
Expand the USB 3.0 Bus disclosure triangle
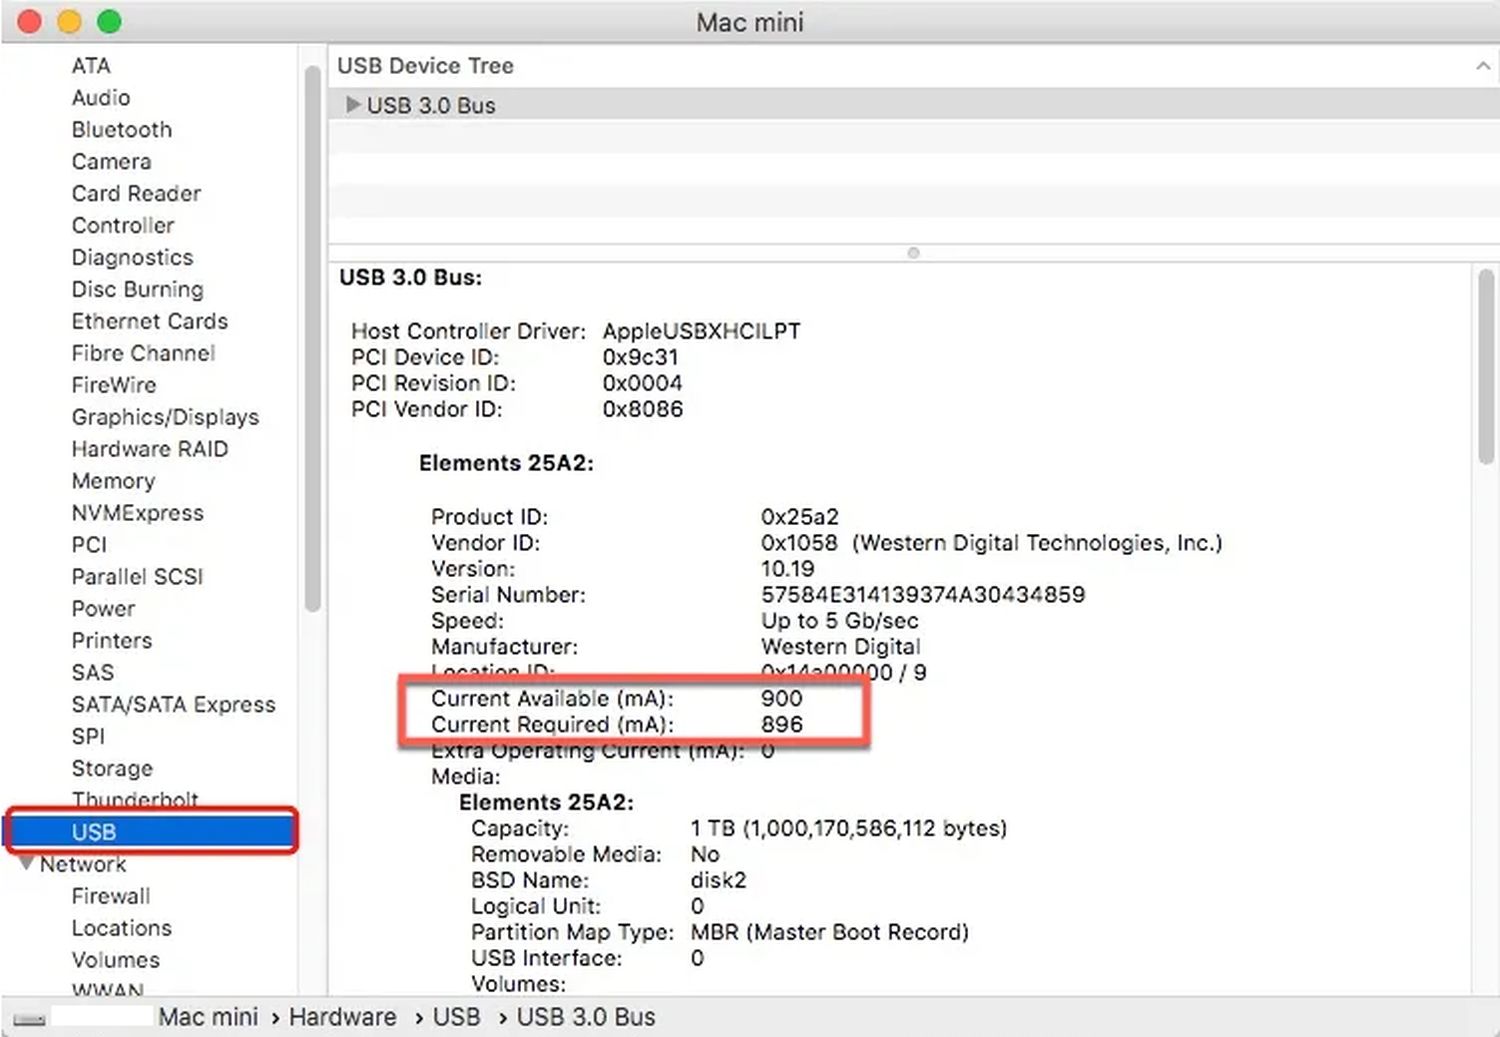click(x=352, y=105)
